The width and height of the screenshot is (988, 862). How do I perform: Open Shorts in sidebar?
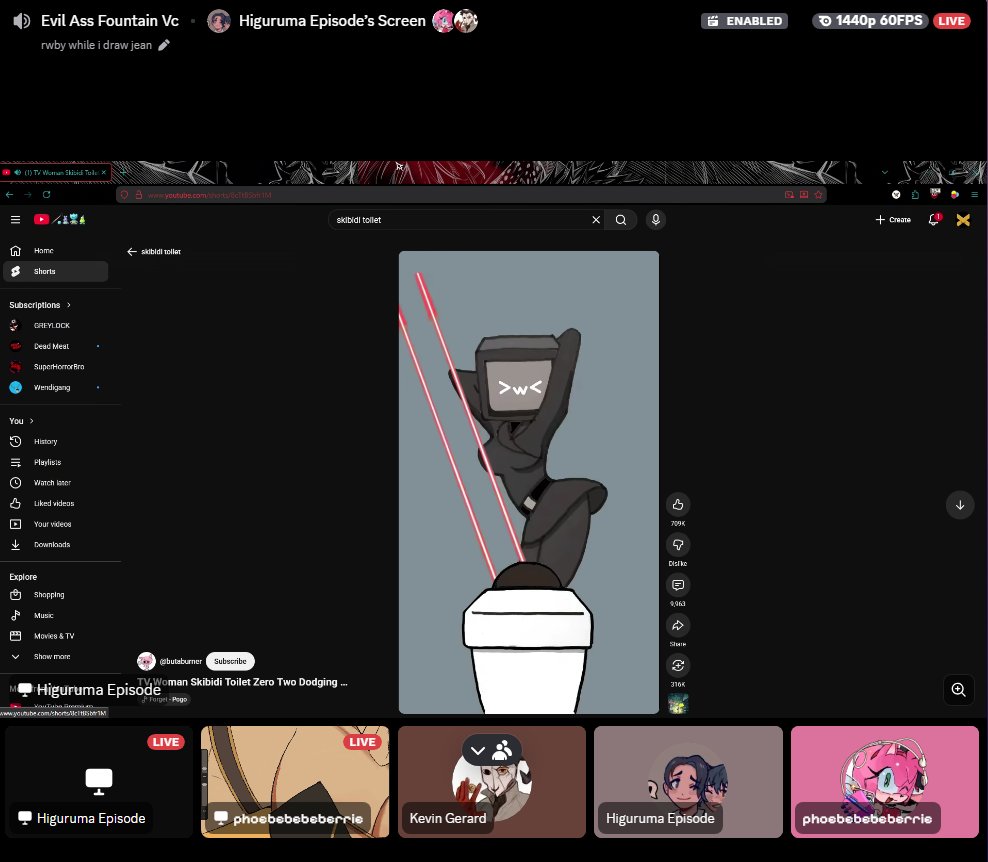point(55,272)
